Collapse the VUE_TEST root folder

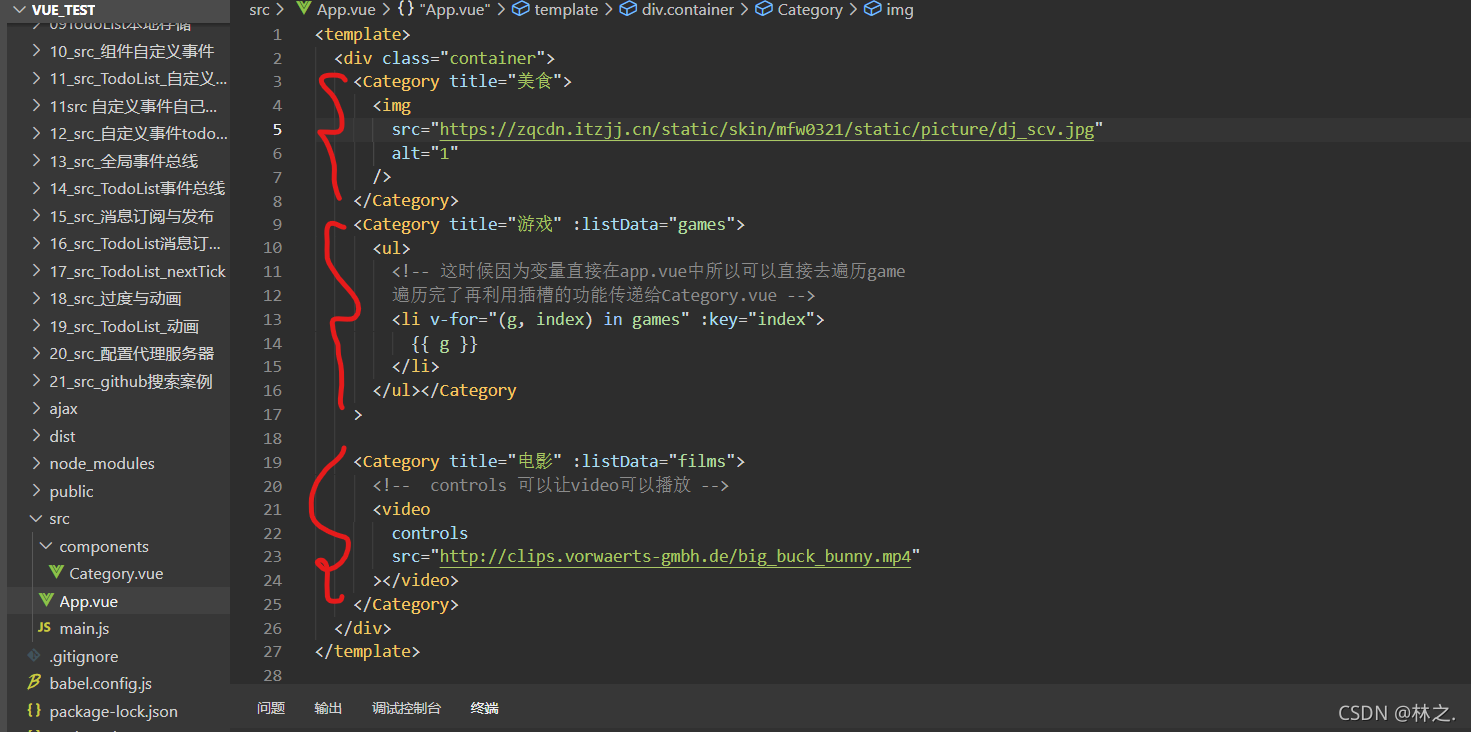[x=19, y=10]
